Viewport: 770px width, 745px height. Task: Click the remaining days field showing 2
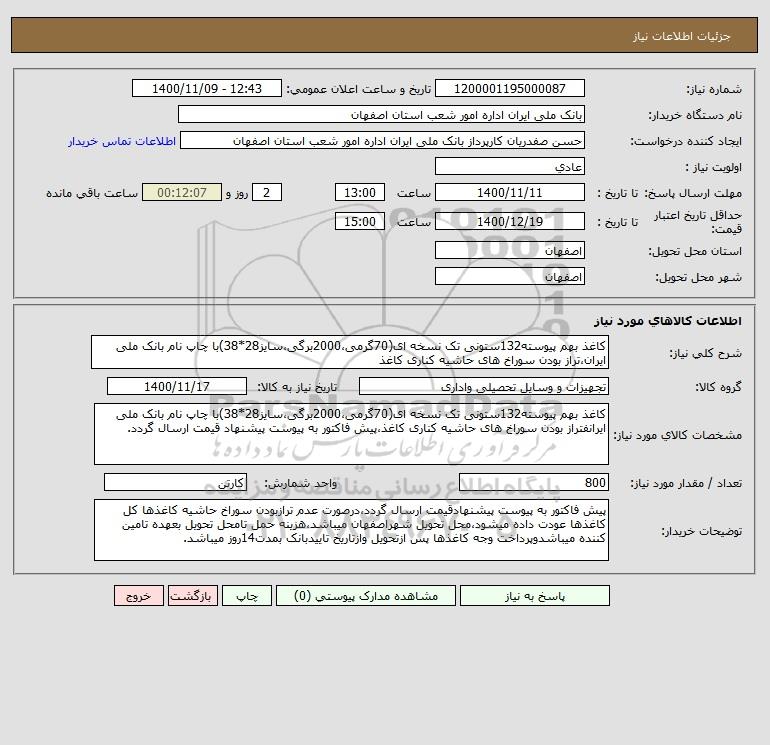[x=267, y=193]
